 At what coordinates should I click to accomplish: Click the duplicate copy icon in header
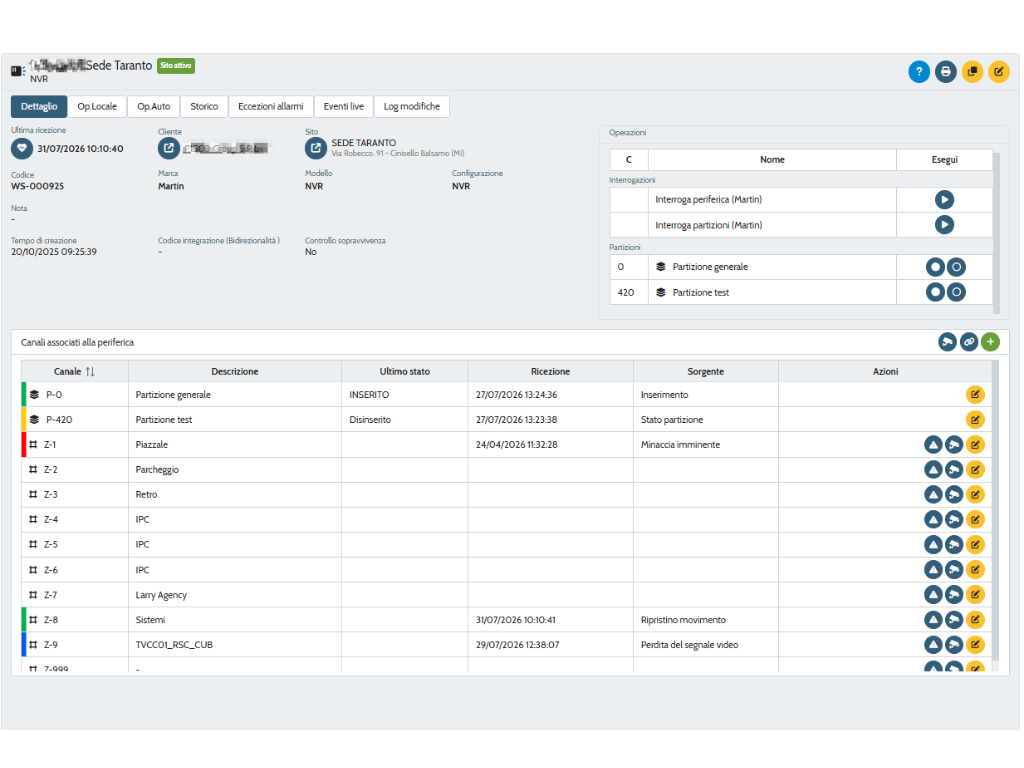[972, 72]
